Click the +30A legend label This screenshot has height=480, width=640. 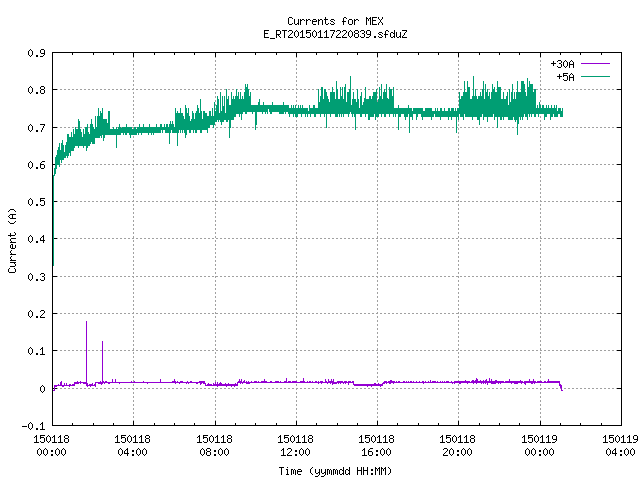coord(562,64)
